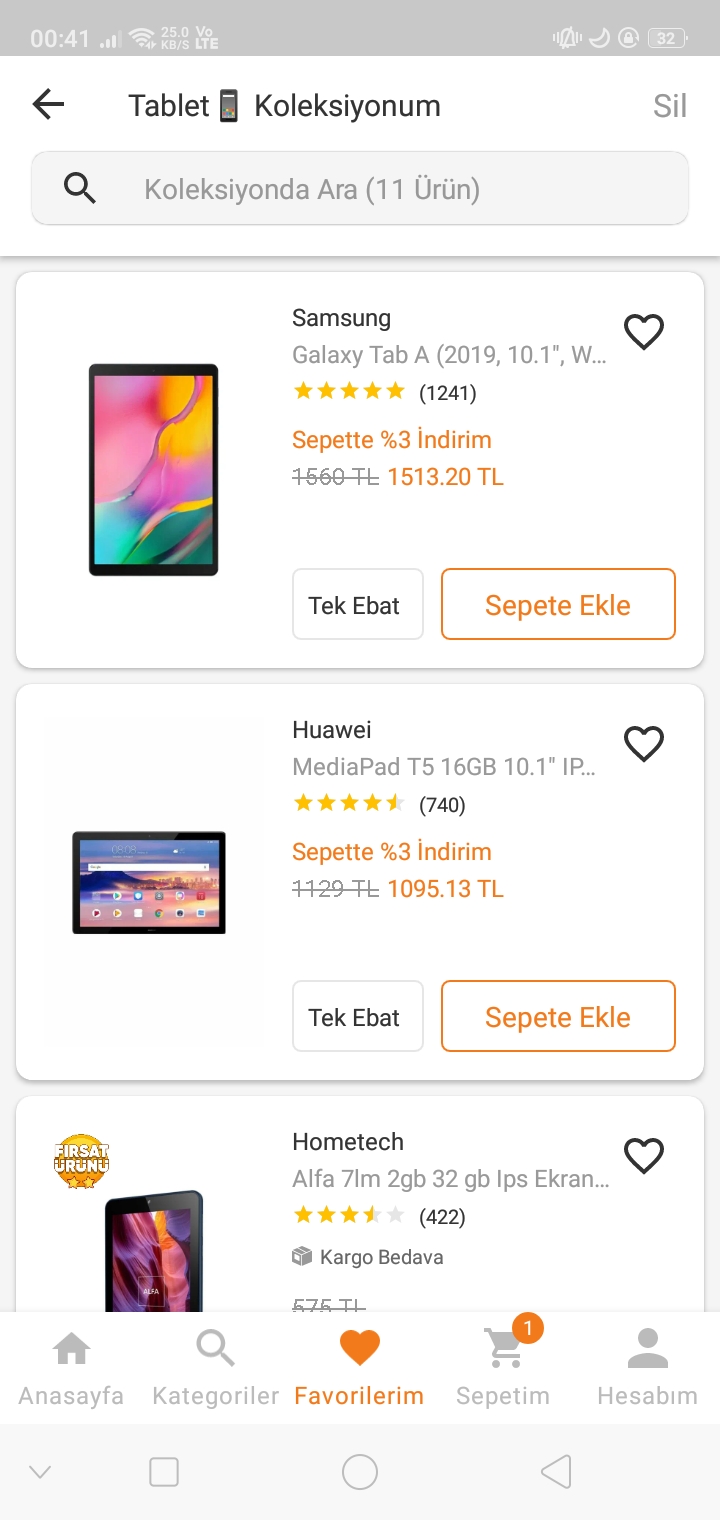
Task: Open the Kategoriler tab
Action: click(215, 1368)
